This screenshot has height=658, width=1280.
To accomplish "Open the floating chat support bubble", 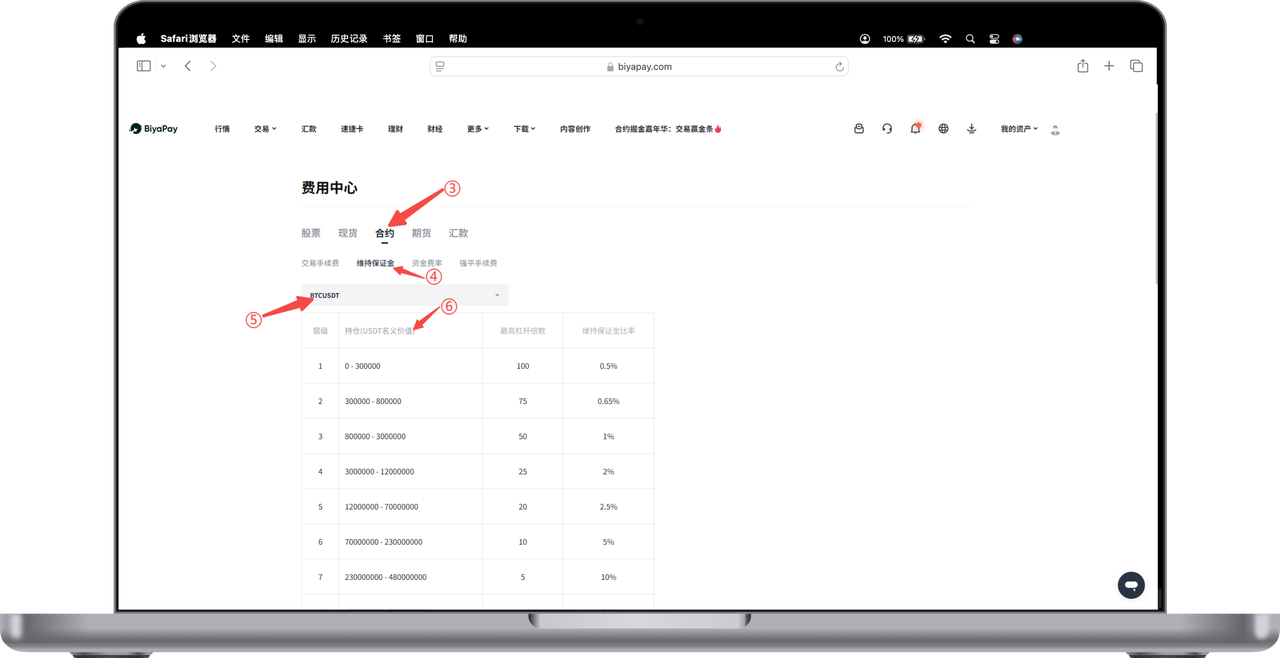I will [x=1131, y=585].
